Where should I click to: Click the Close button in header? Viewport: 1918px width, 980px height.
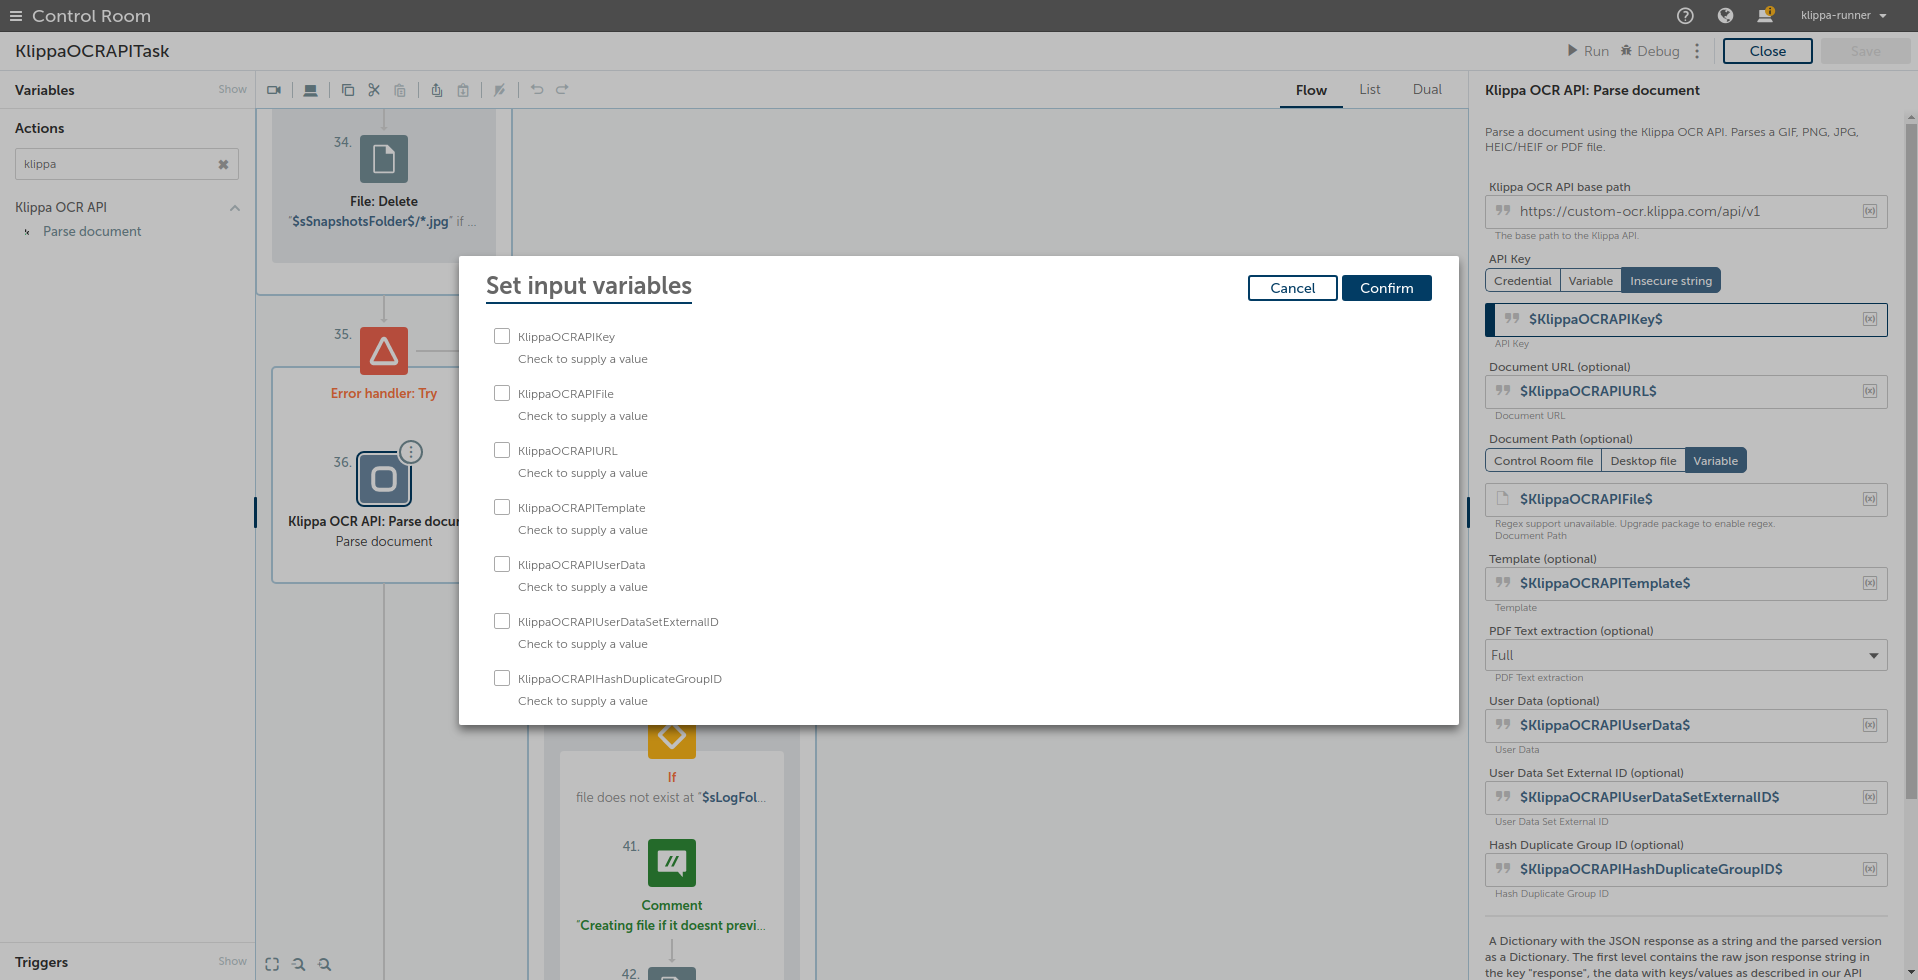(x=1768, y=51)
